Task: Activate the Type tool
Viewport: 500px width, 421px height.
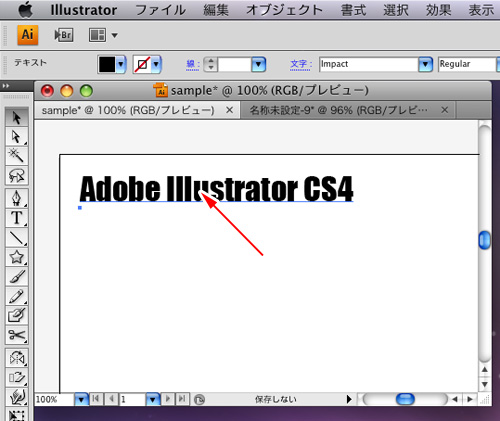Action: point(16,218)
